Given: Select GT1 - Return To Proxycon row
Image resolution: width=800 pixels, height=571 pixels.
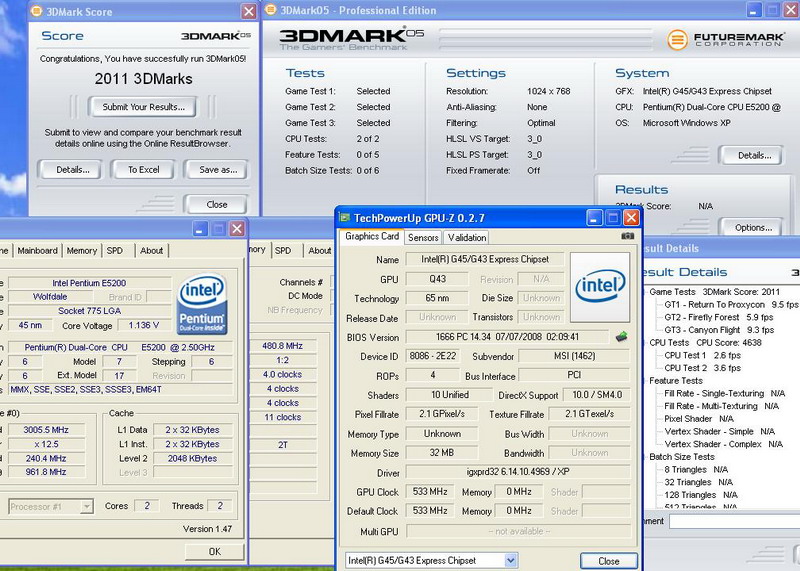Looking at the screenshot, I should [731, 305].
